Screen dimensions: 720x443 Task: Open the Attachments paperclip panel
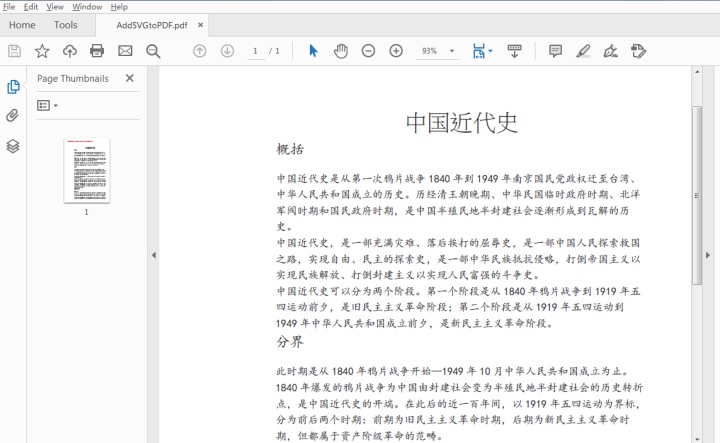pyautogui.click(x=12, y=115)
